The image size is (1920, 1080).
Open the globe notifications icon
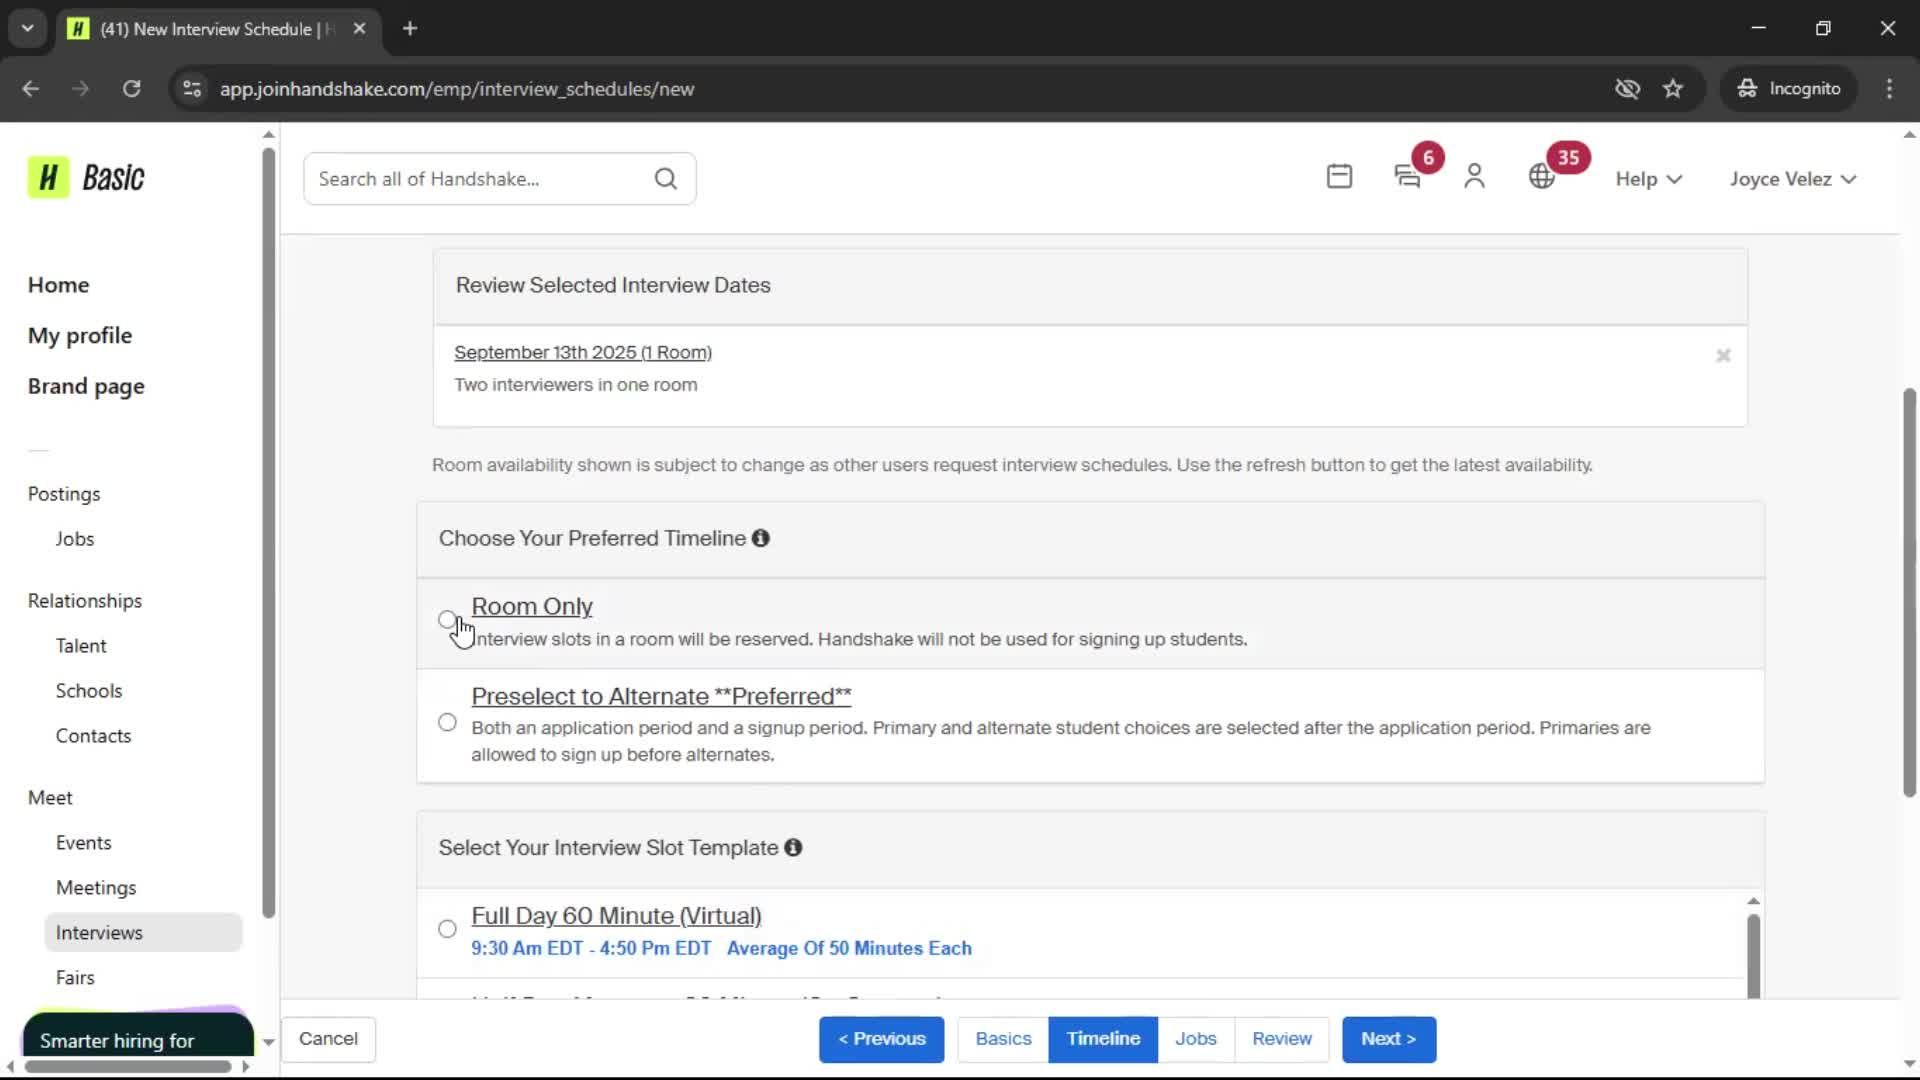click(x=1541, y=177)
